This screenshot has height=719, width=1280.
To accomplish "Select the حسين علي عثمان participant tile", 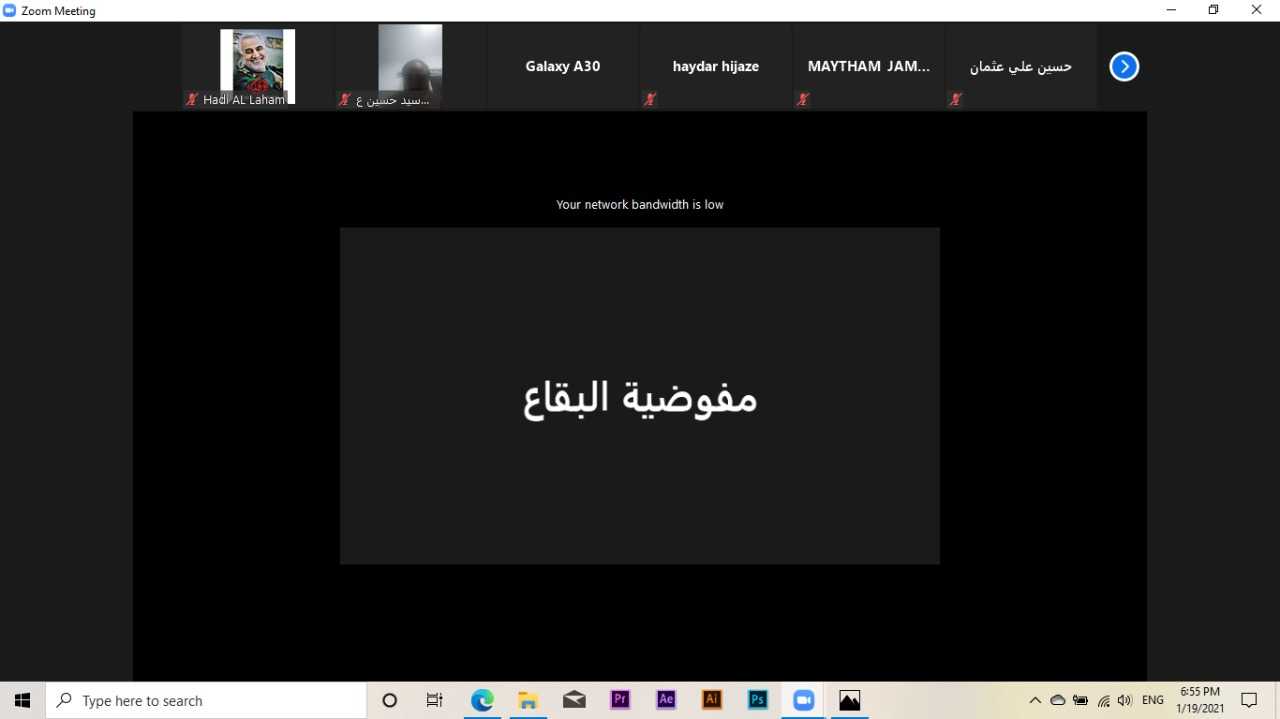I will point(1021,66).
